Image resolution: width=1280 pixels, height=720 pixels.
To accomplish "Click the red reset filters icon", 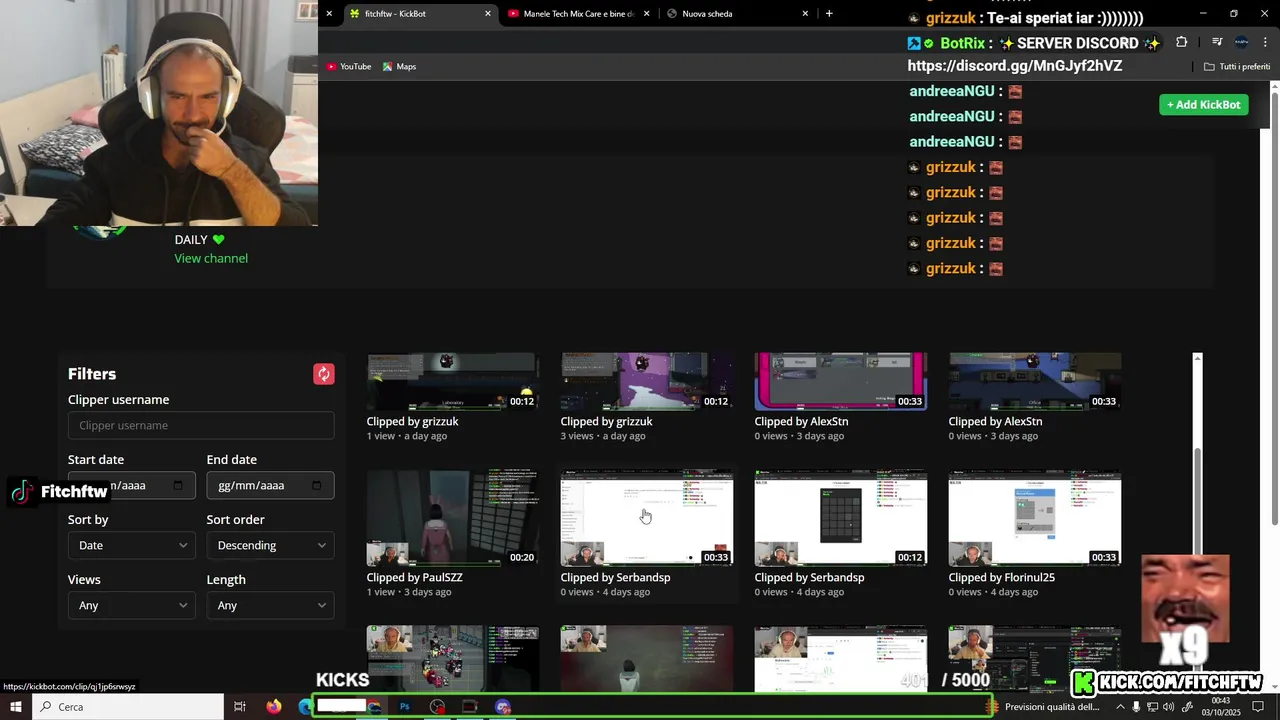I will (323, 374).
